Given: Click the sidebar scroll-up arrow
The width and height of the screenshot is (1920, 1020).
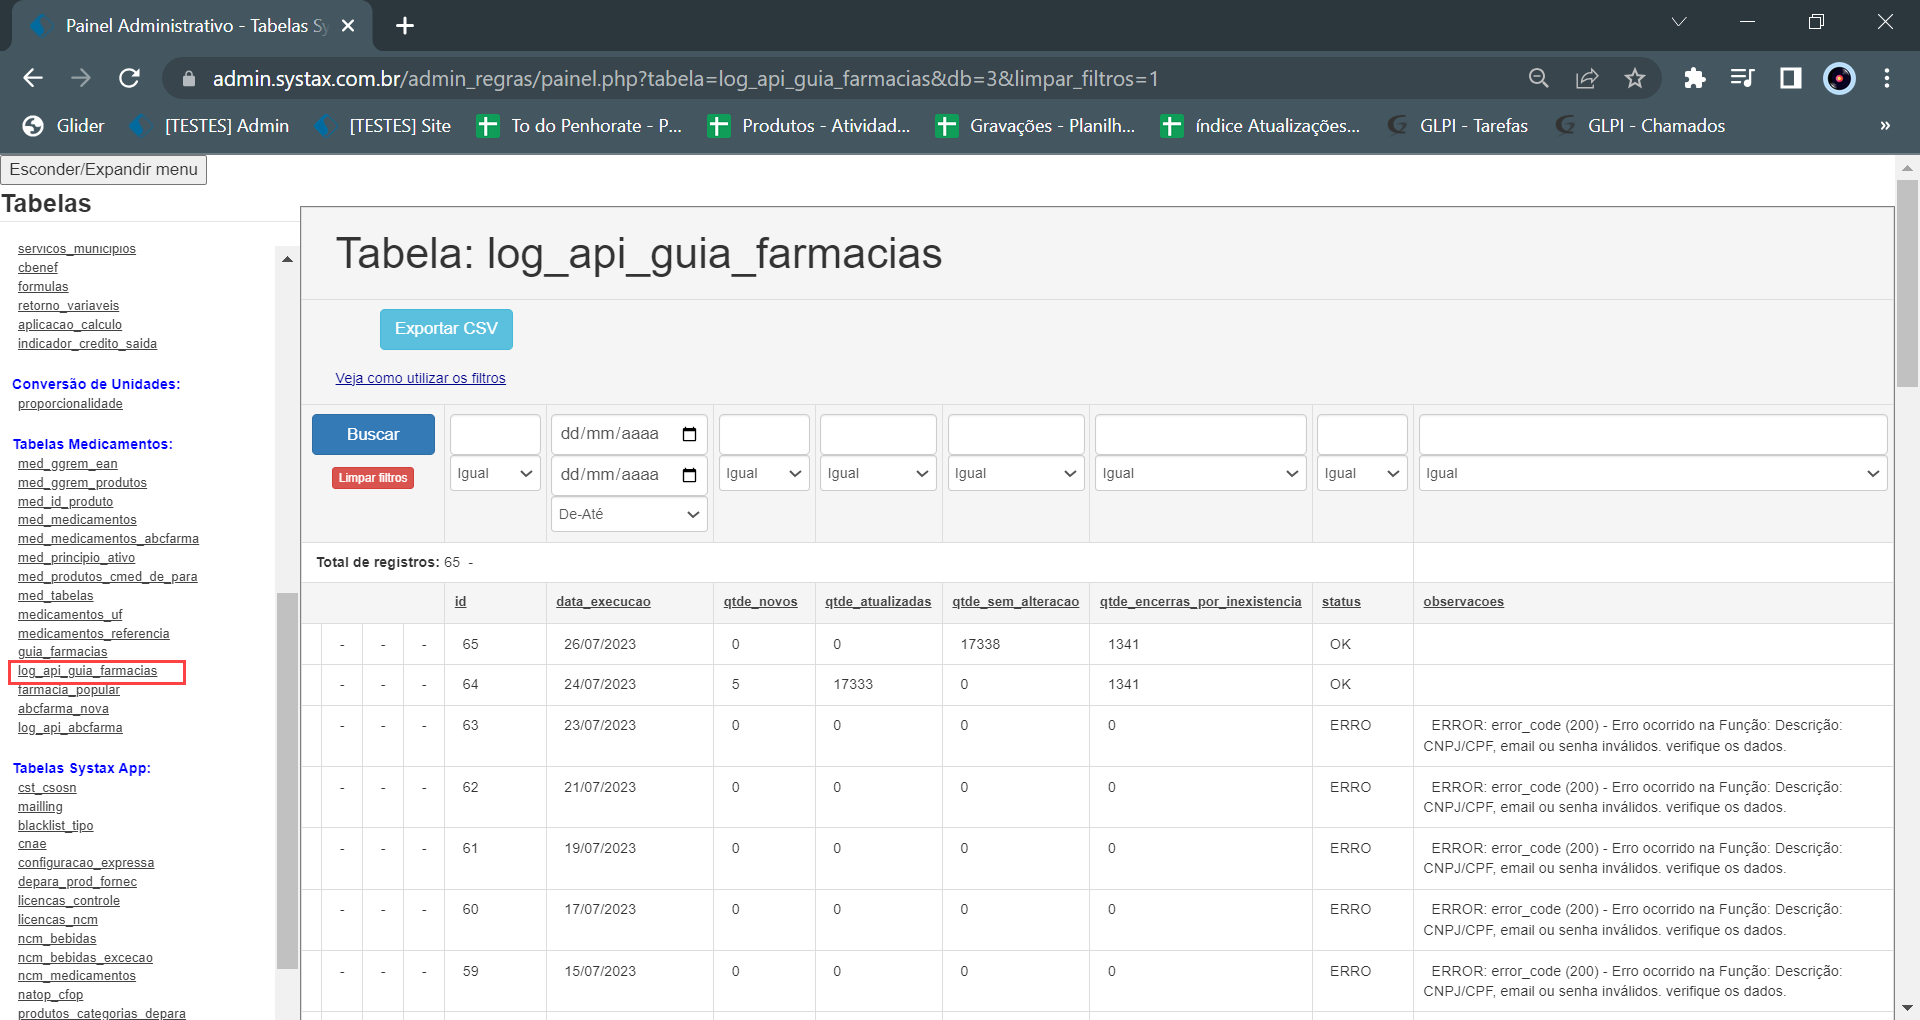Looking at the screenshot, I should 287,259.
